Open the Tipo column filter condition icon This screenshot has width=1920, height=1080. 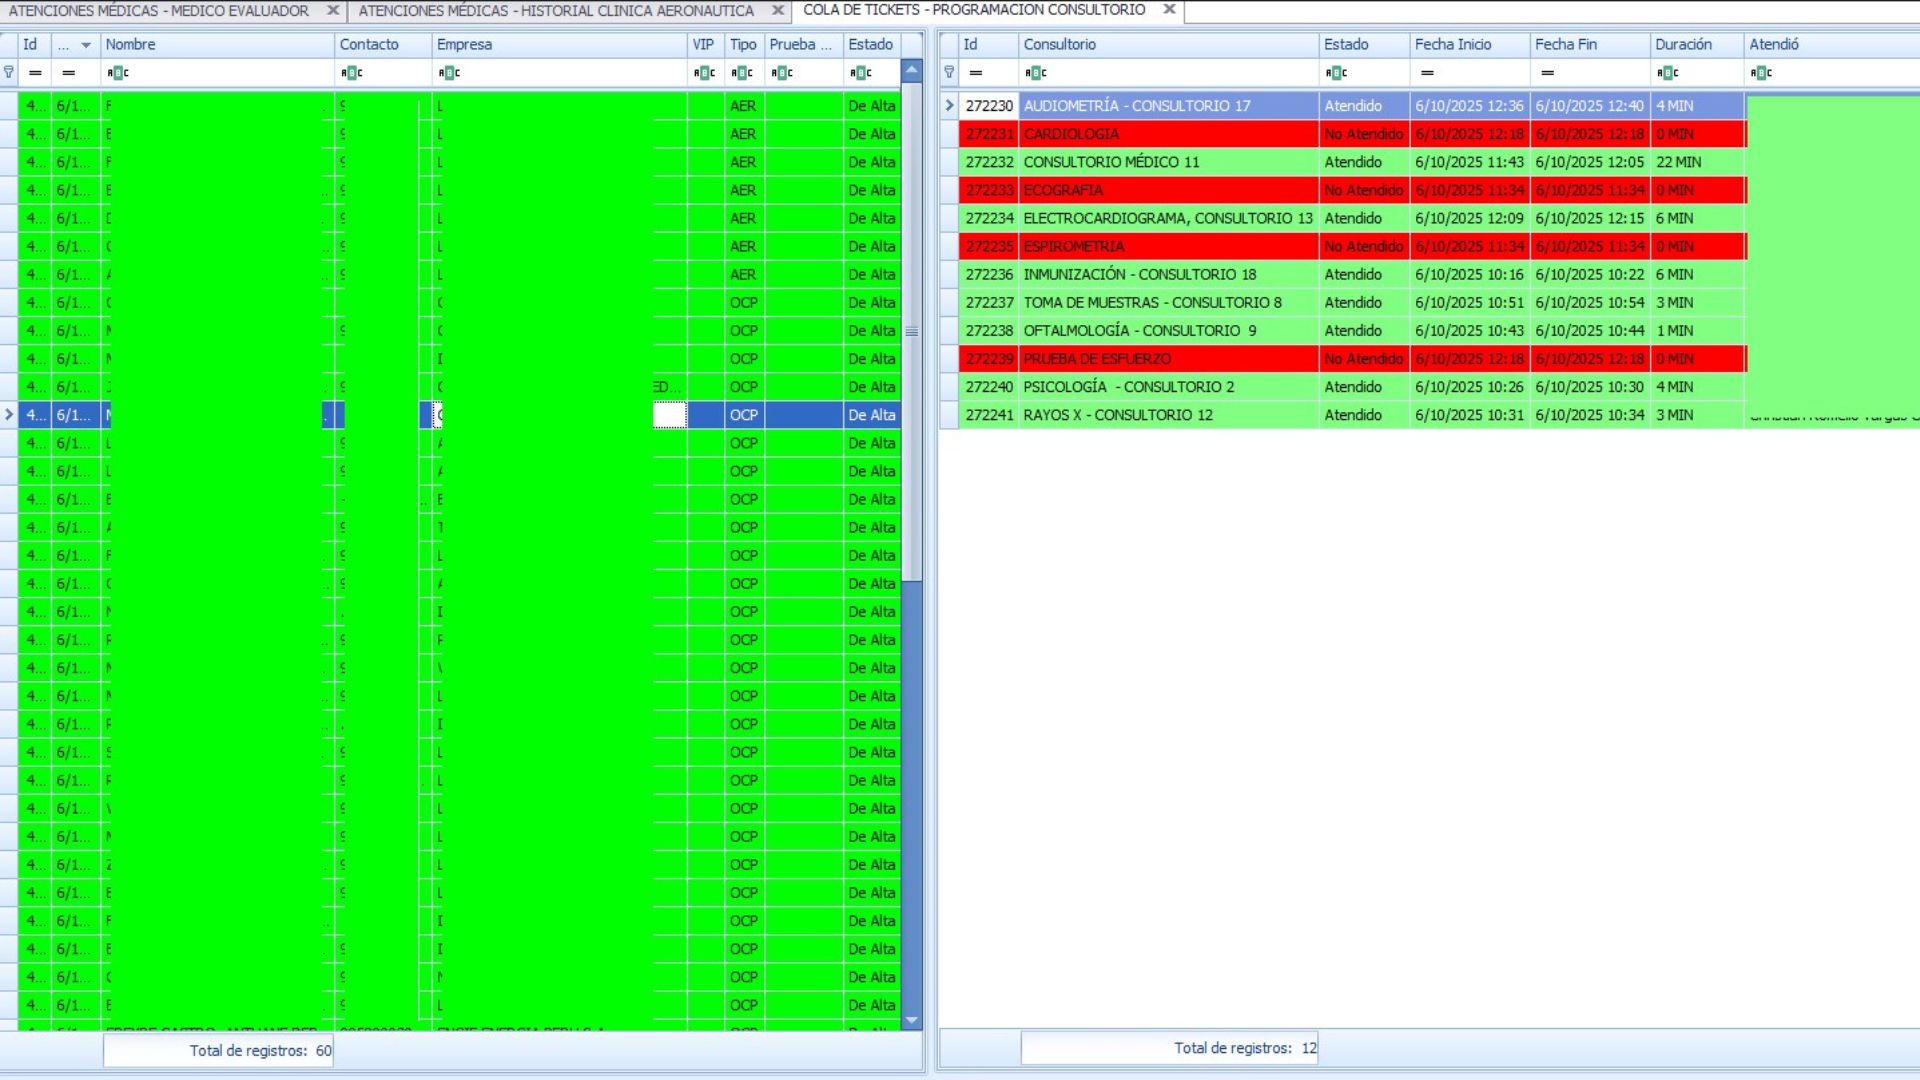(742, 72)
